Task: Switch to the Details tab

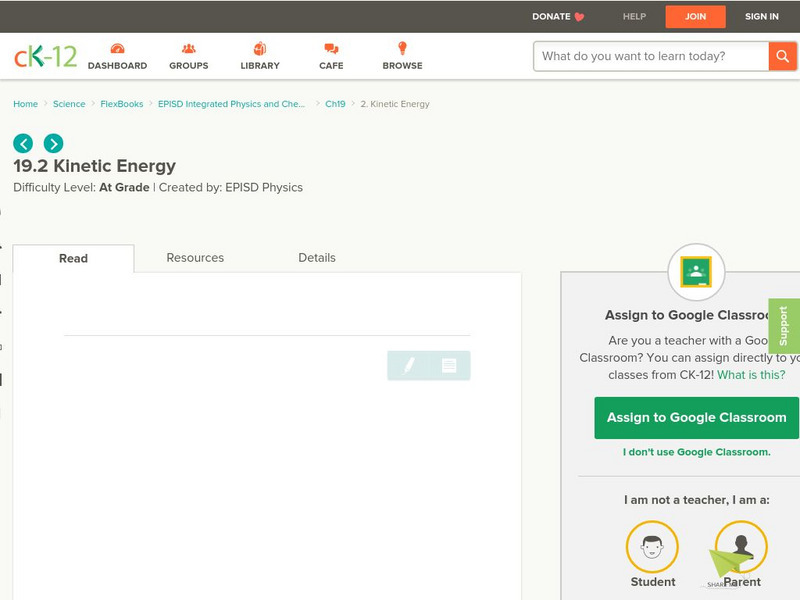Action: tap(317, 258)
